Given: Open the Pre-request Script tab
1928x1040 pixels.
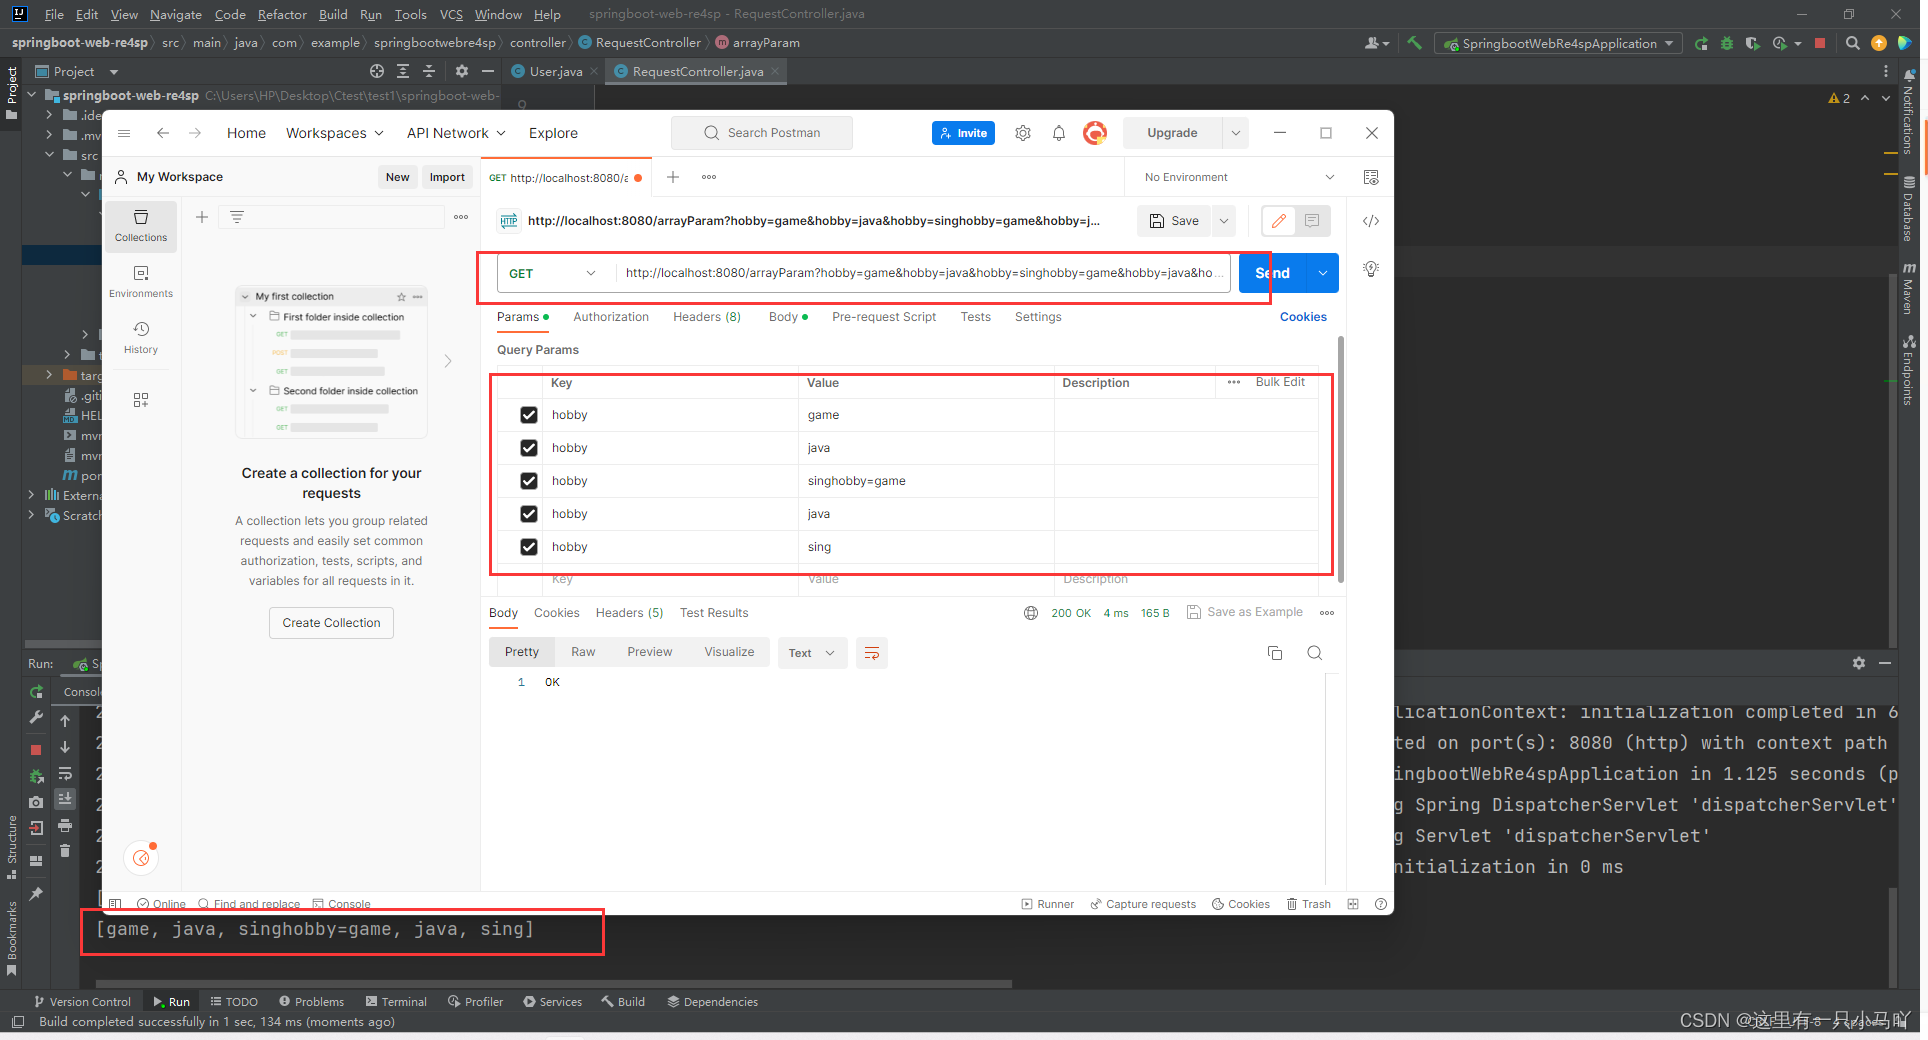Looking at the screenshot, I should [884, 317].
